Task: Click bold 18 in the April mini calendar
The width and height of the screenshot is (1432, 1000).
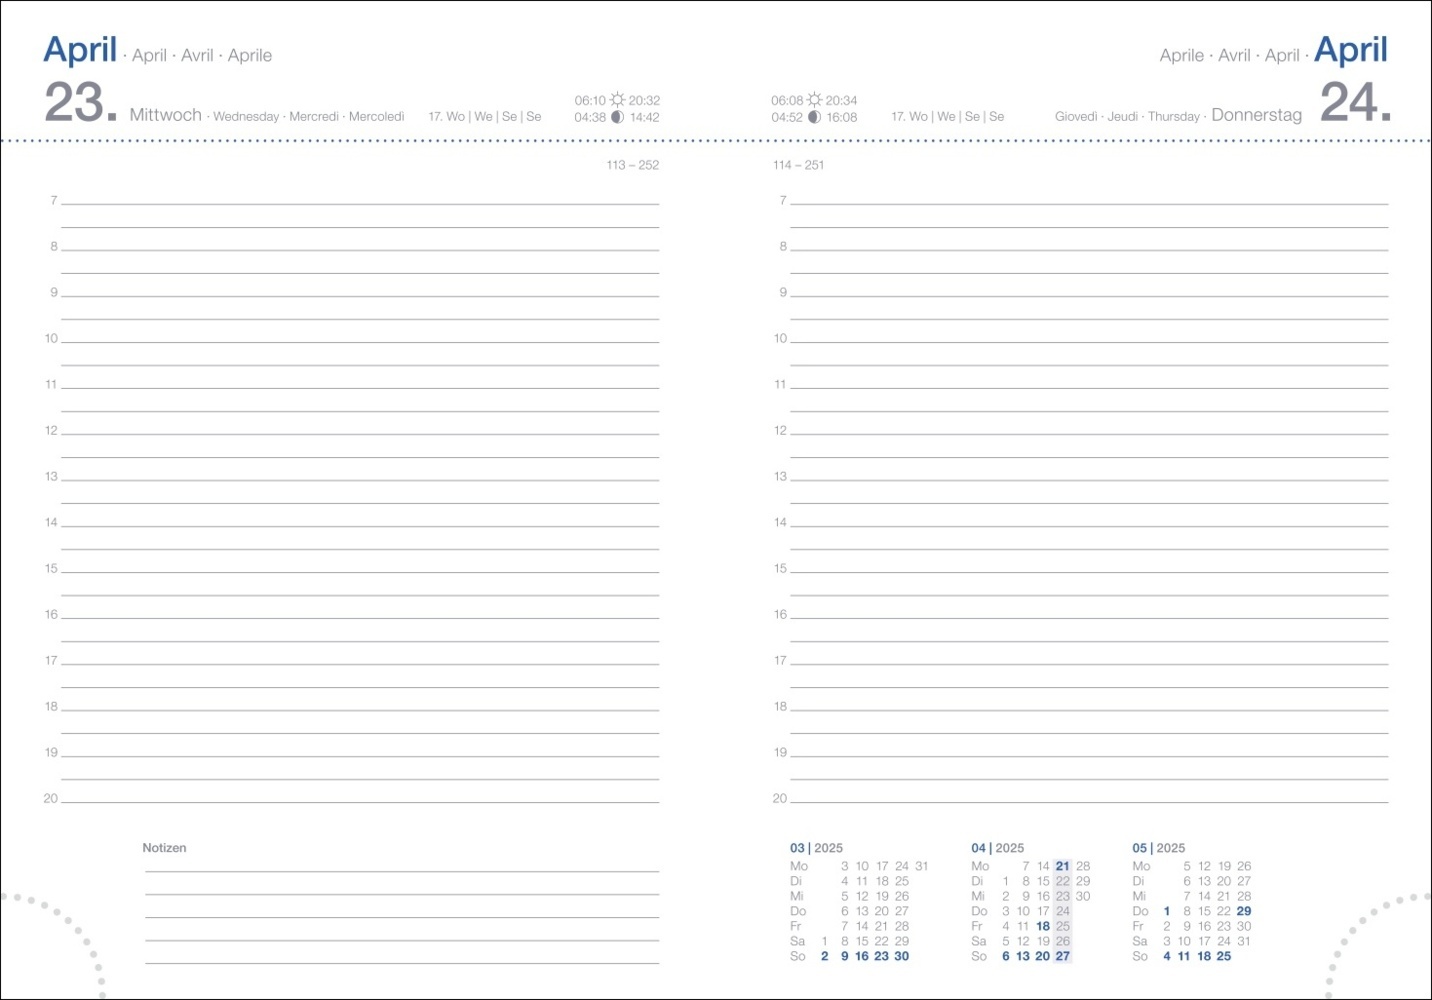Action: [1043, 926]
